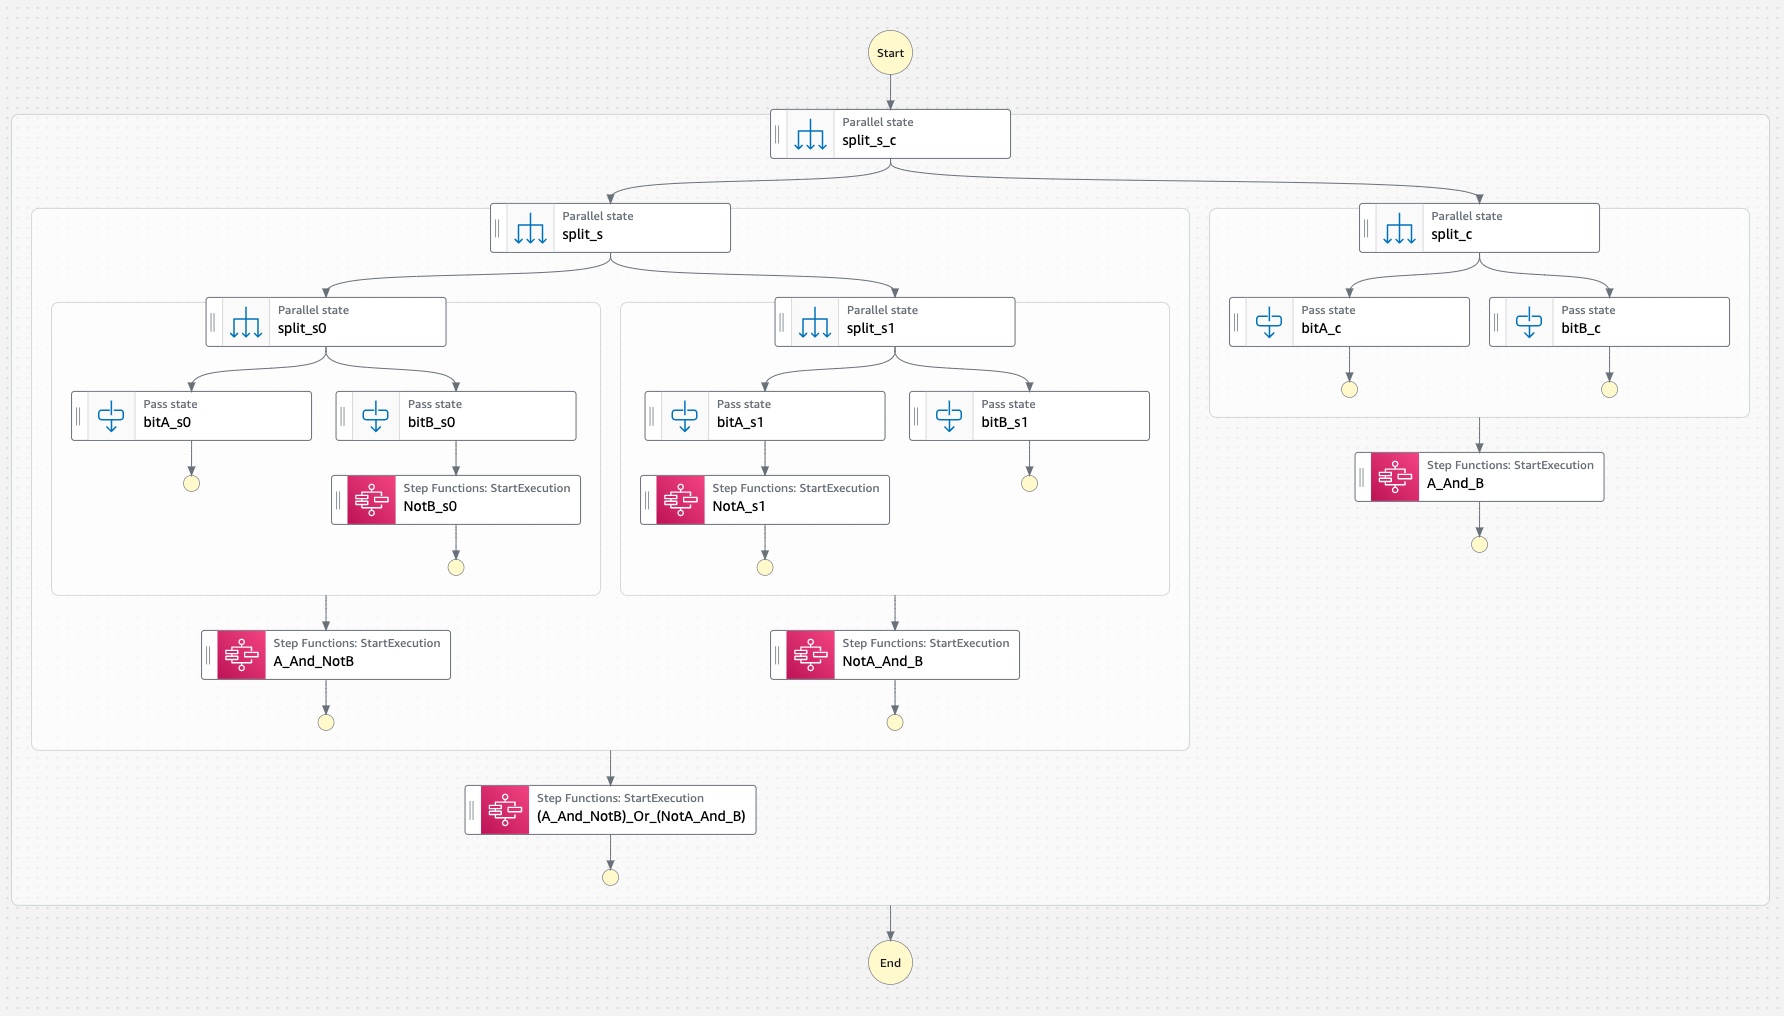Select the bitB_s0 pass state label
This screenshot has width=1784, height=1016.
coord(431,423)
